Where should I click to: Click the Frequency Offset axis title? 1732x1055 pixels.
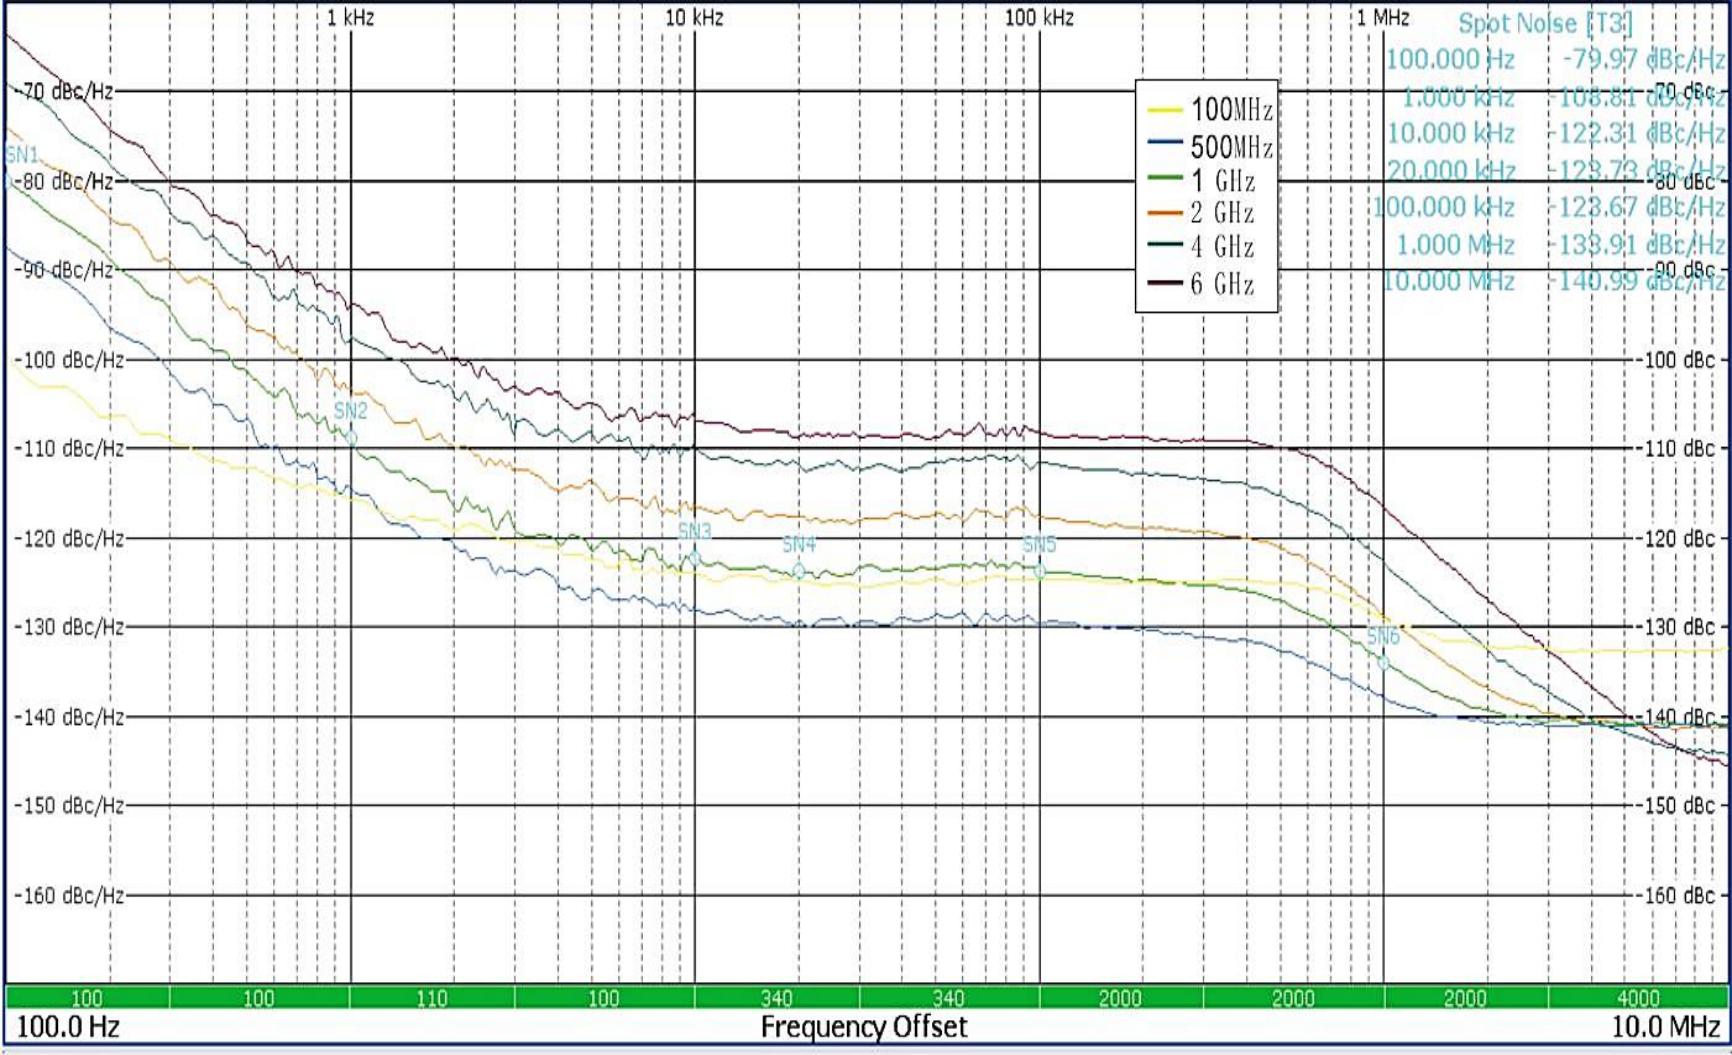click(866, 1024)
